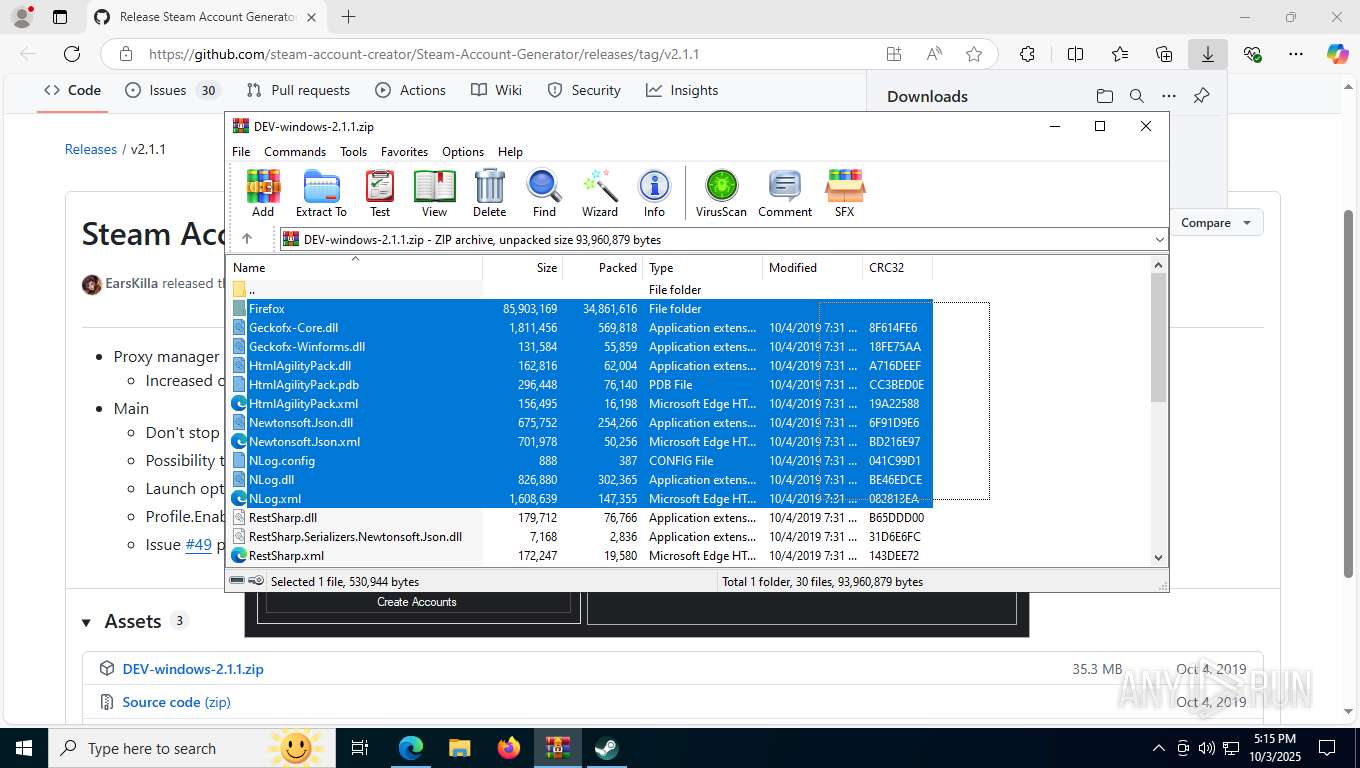Click the Add toolbar icon in WinRAR
The width and height of the screenshot is (1360, 768).
coord(263,193)
